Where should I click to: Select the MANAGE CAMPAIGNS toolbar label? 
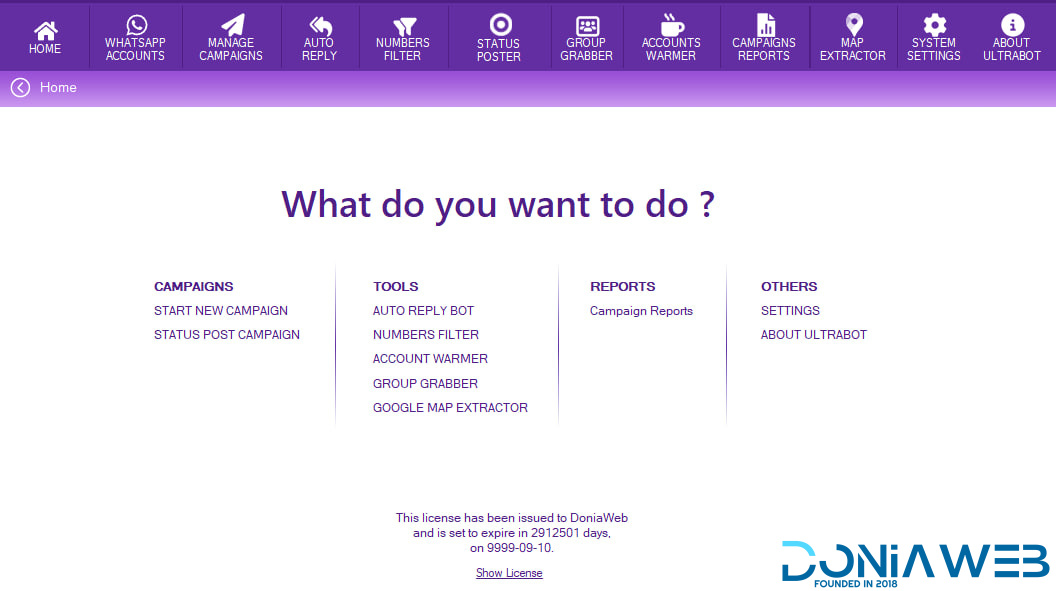231,49
